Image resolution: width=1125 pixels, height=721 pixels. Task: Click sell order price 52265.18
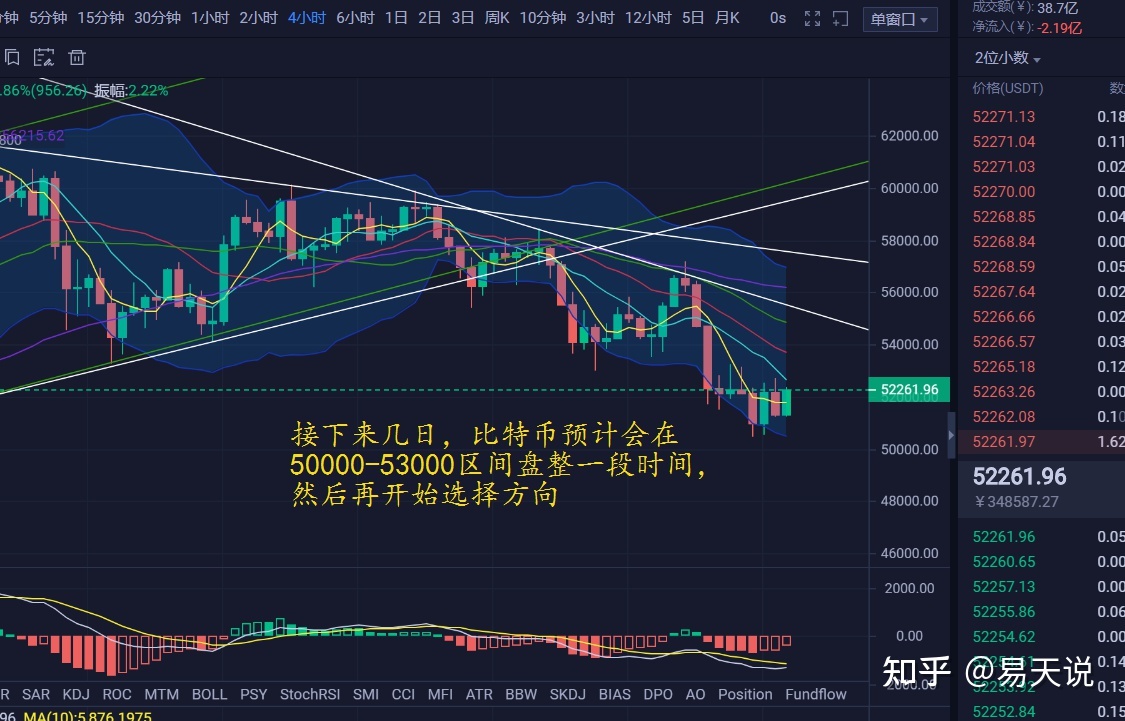(1004, 367)
